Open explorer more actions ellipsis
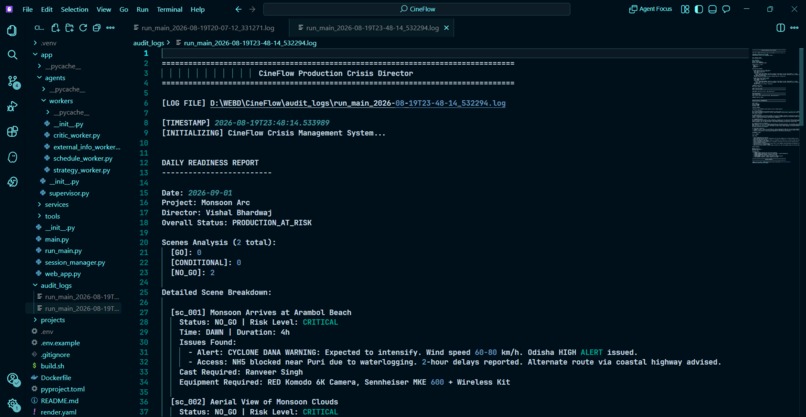806x417 pixels. pos(110,28)
